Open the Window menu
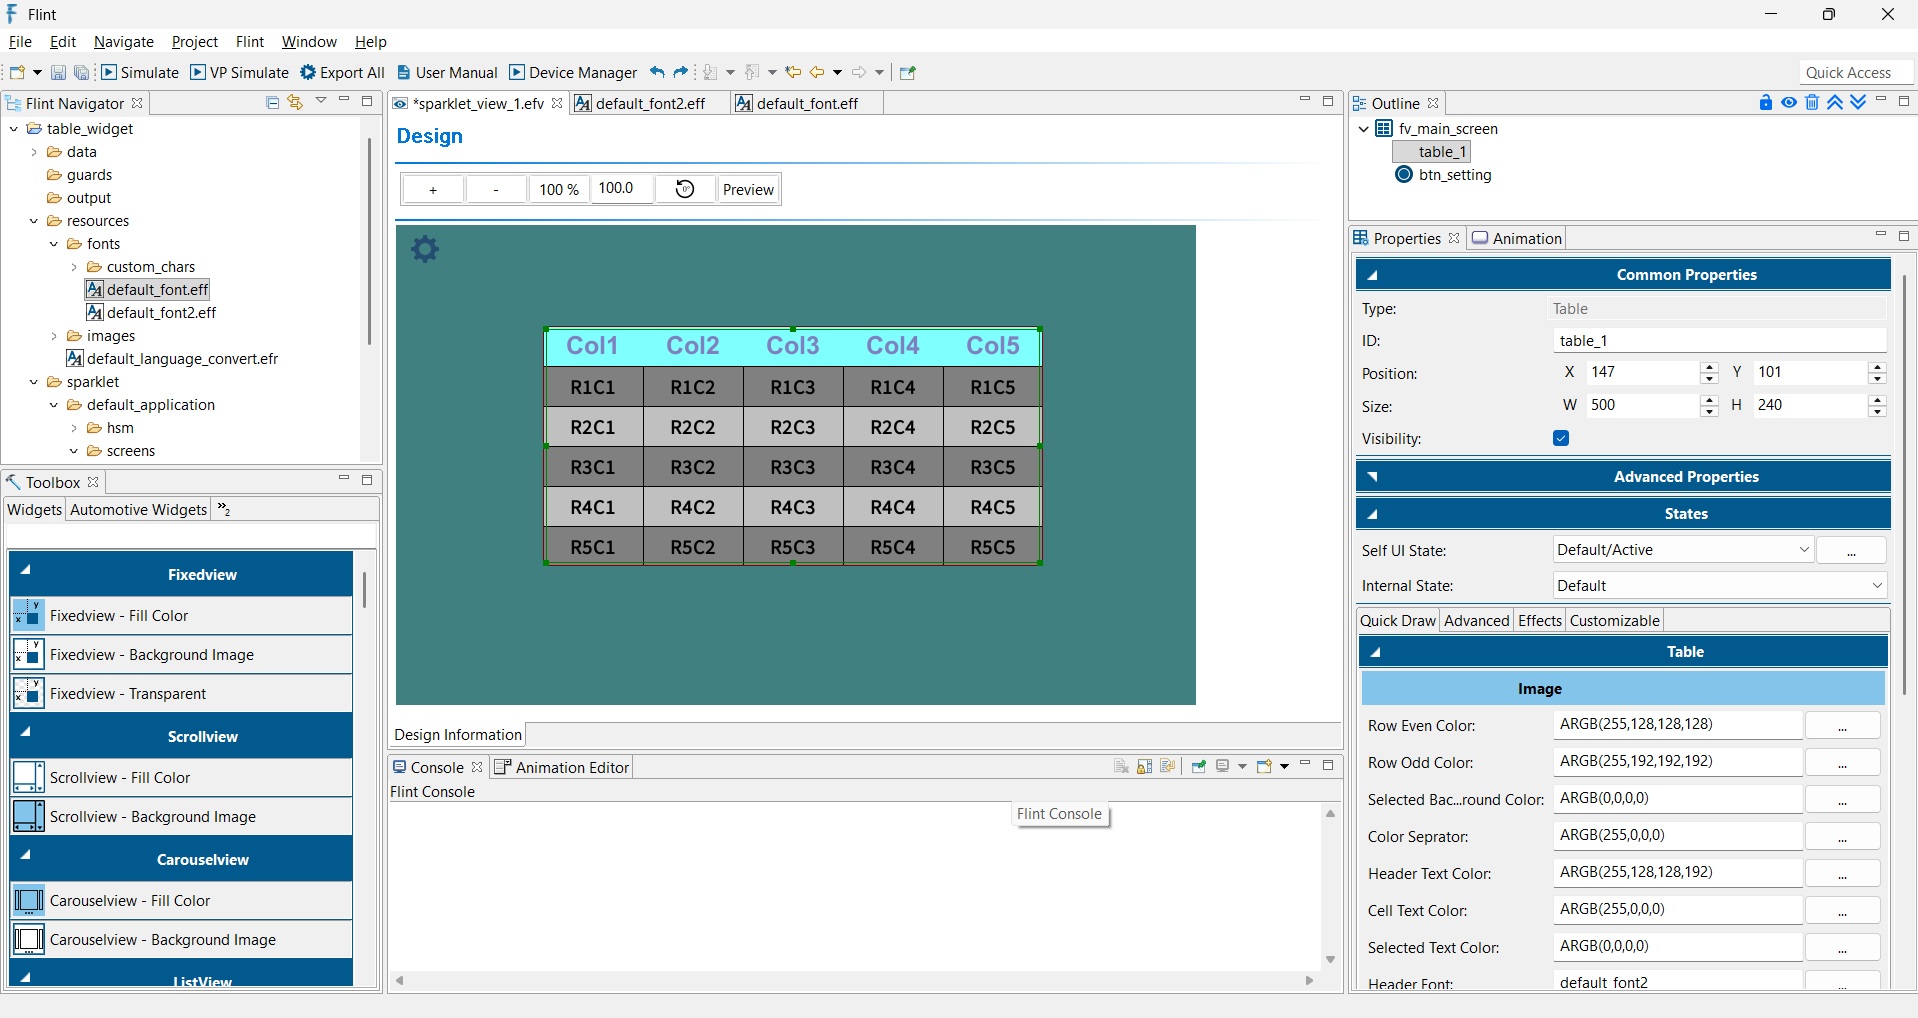 click(x=309, y=42)
